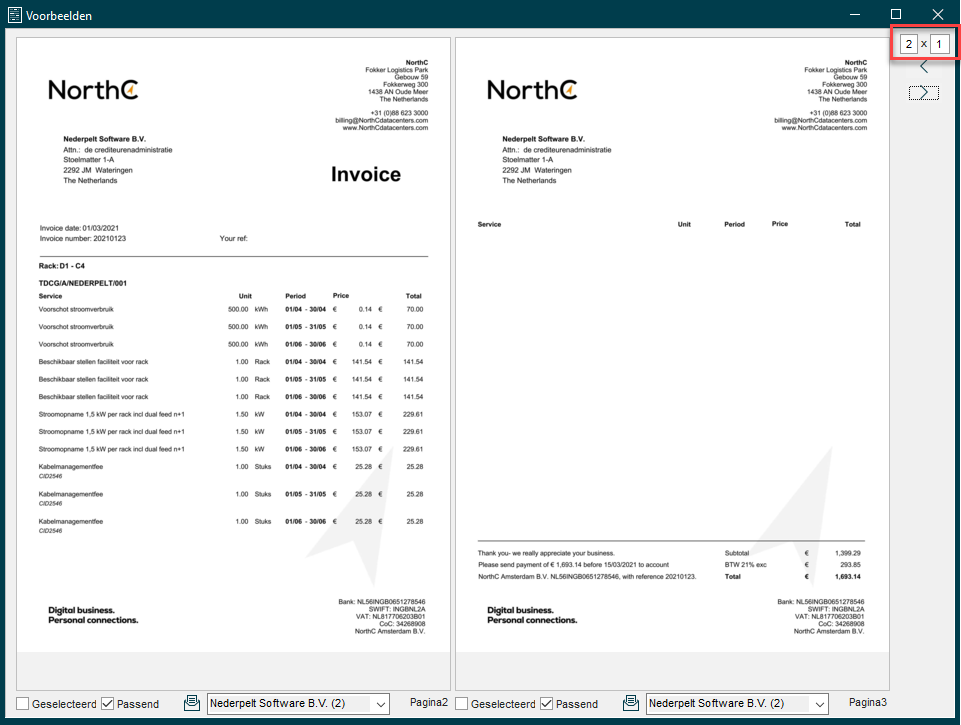The width and height of the screenshot is (961, 725).
Task: Go to next page with right chevron
Action: point(924,93)
